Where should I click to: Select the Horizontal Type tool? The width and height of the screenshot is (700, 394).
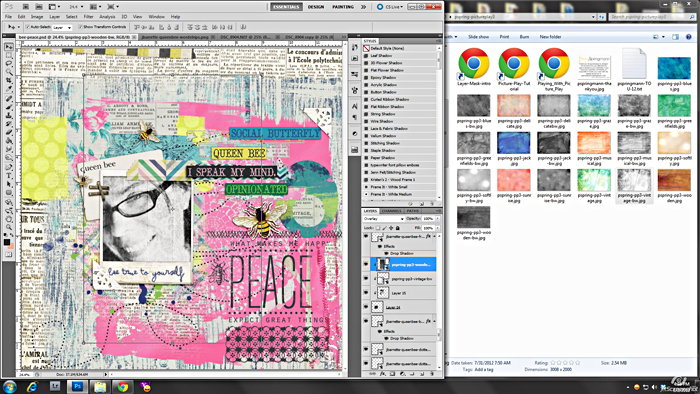[8, 176]
